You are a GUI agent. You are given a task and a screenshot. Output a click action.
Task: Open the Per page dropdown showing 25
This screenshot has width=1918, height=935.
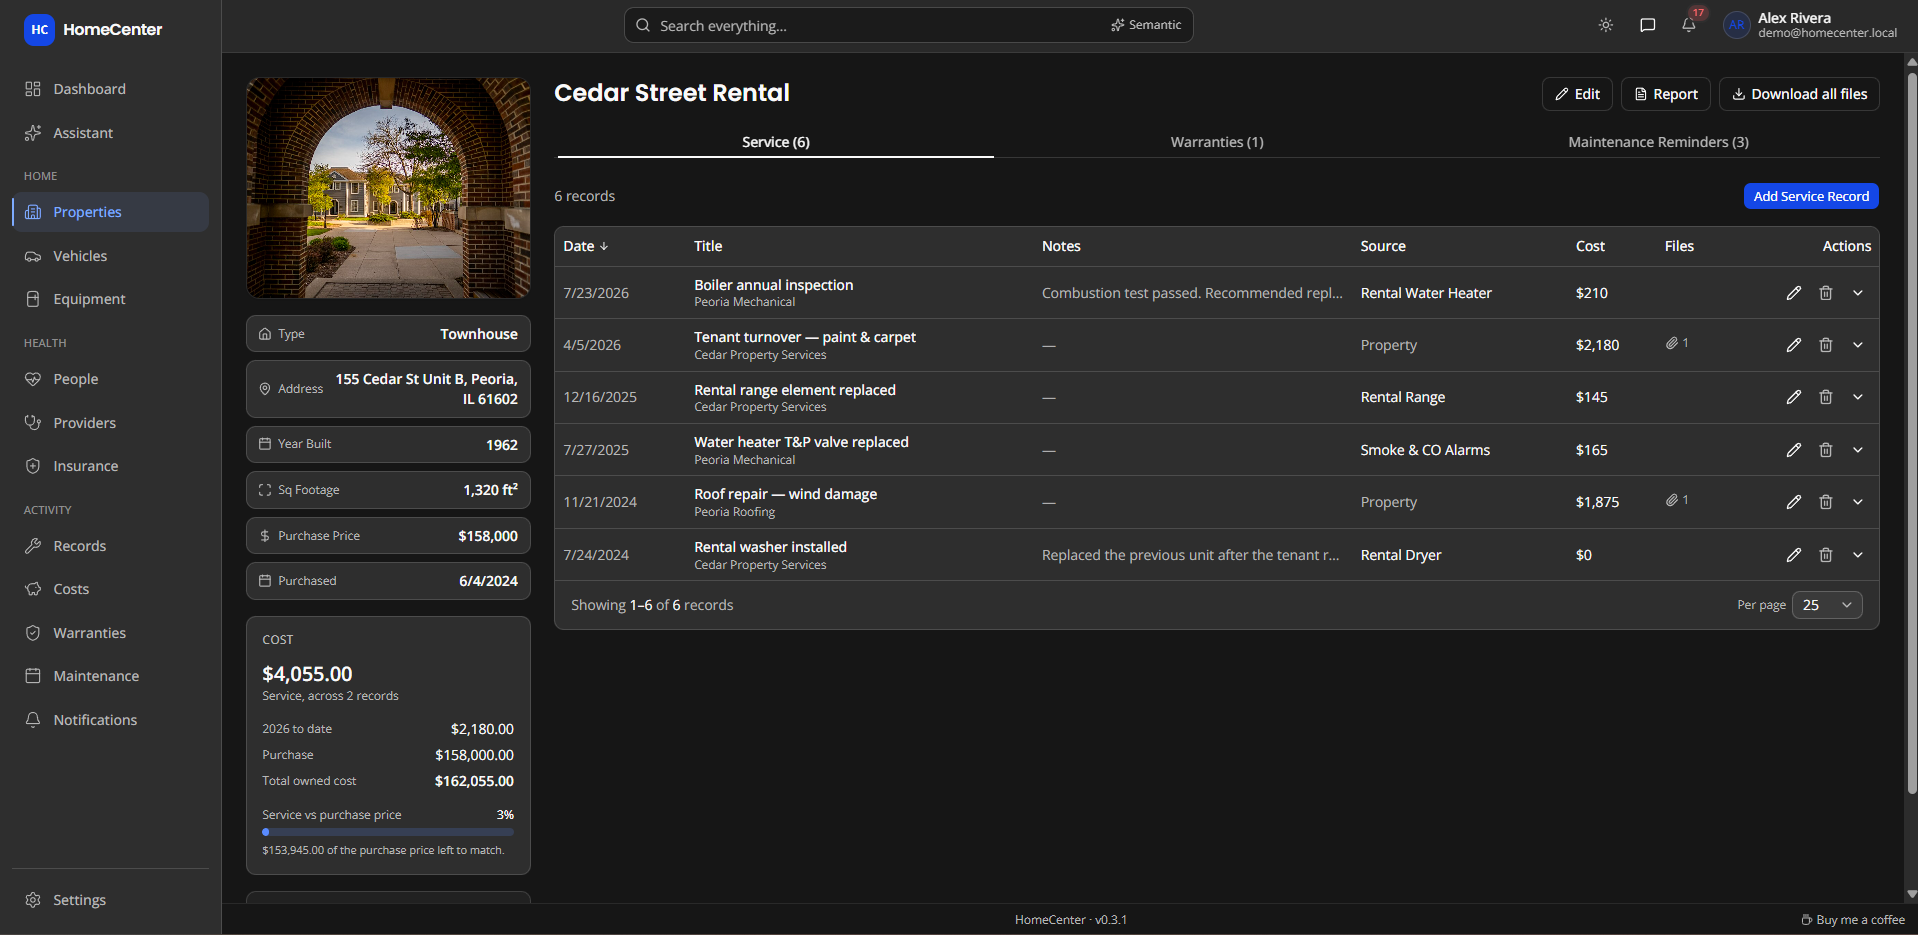1827,605
